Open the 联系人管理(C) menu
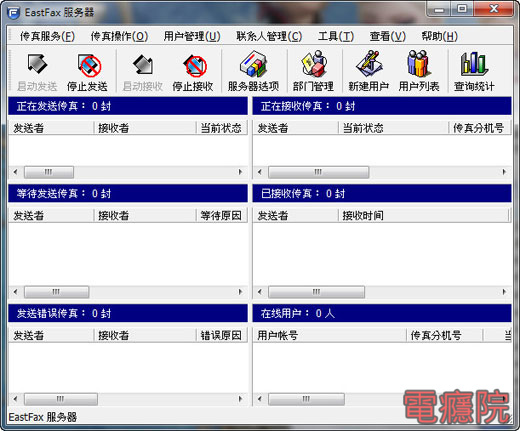The height and width of the screenshot is (431, 520). click(269, 36)
